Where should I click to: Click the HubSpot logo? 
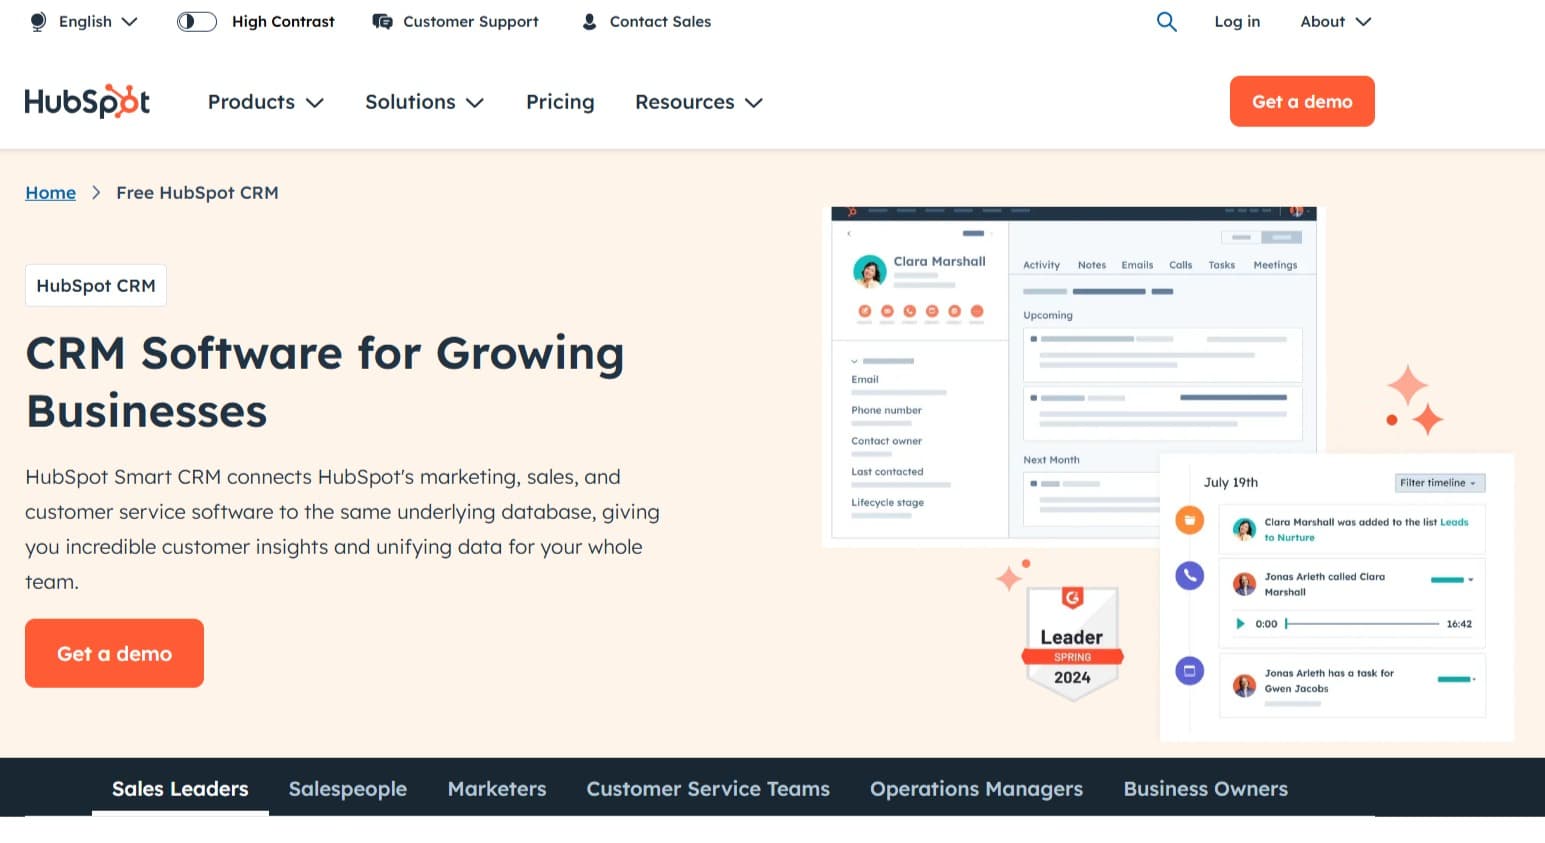[x=87, y=102]
